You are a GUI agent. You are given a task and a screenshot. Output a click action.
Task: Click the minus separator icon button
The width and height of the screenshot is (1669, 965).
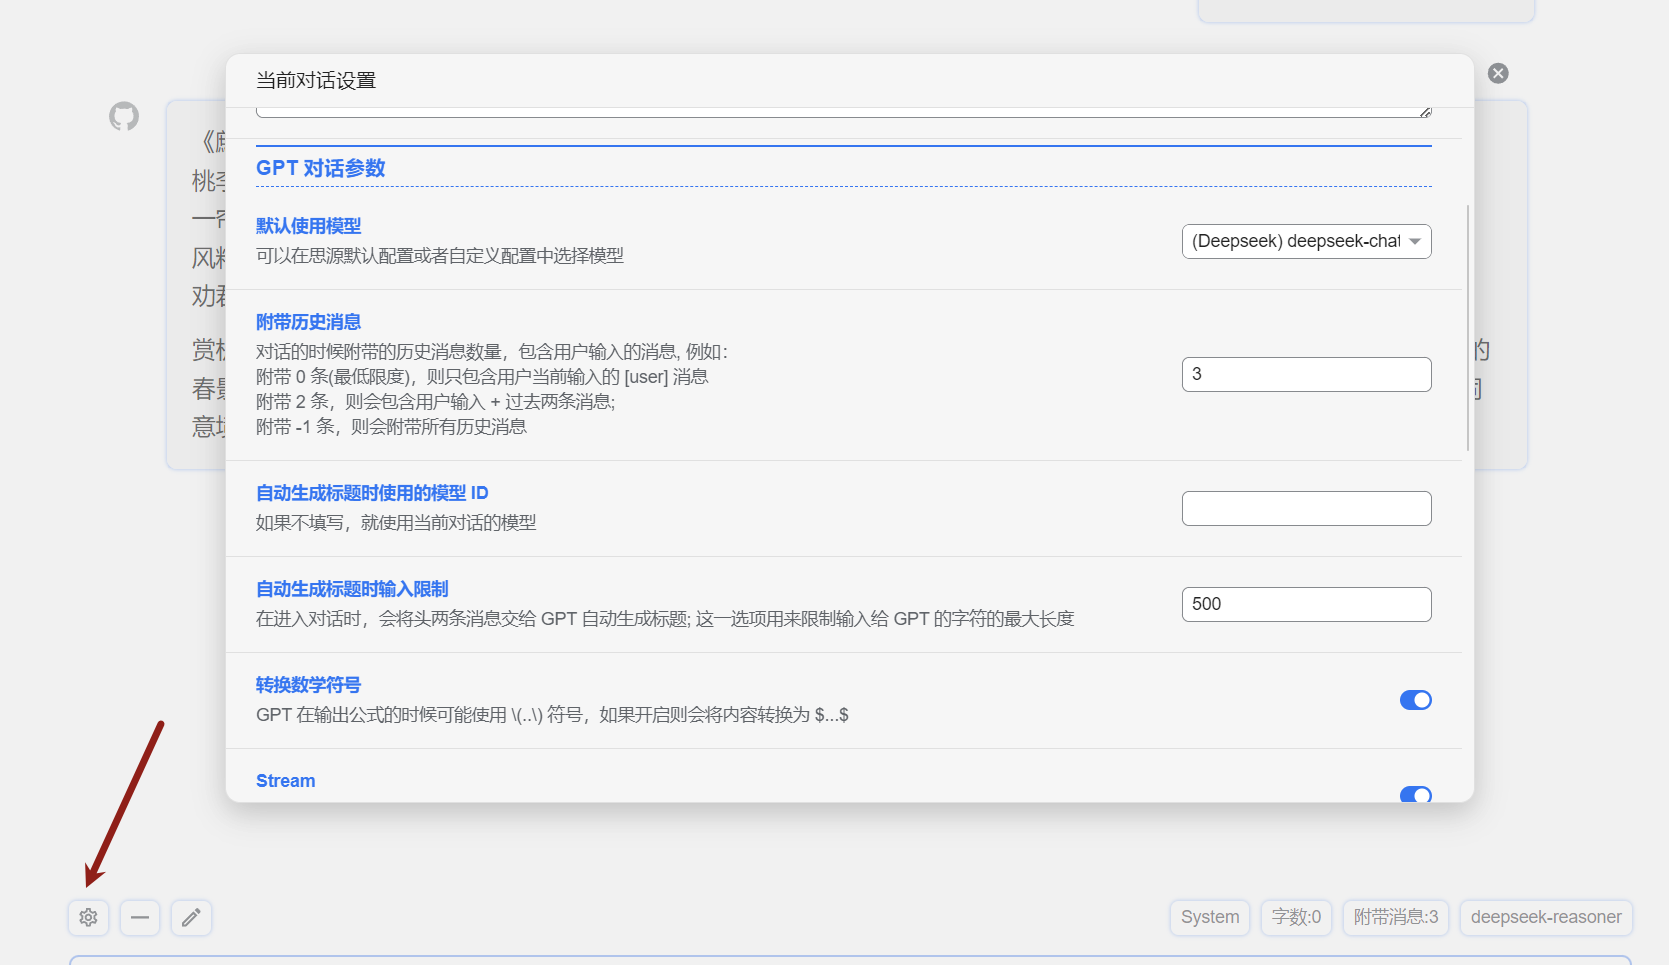140,917
